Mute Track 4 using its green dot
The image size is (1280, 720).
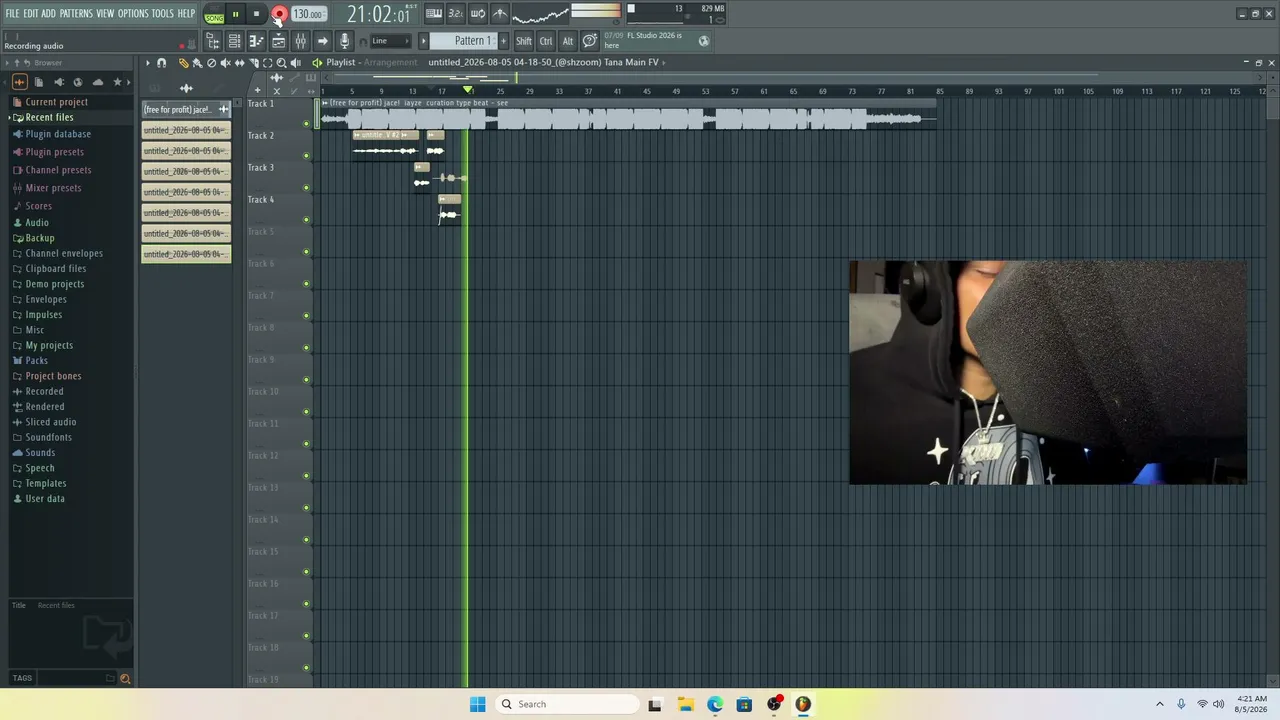[x=306, y=220]
